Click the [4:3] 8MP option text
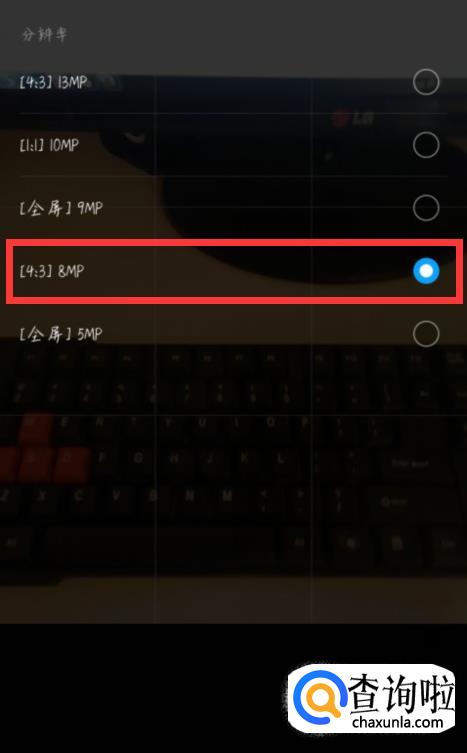The width and height of the screenshot is (467, 753). click(x=51, y=271)
